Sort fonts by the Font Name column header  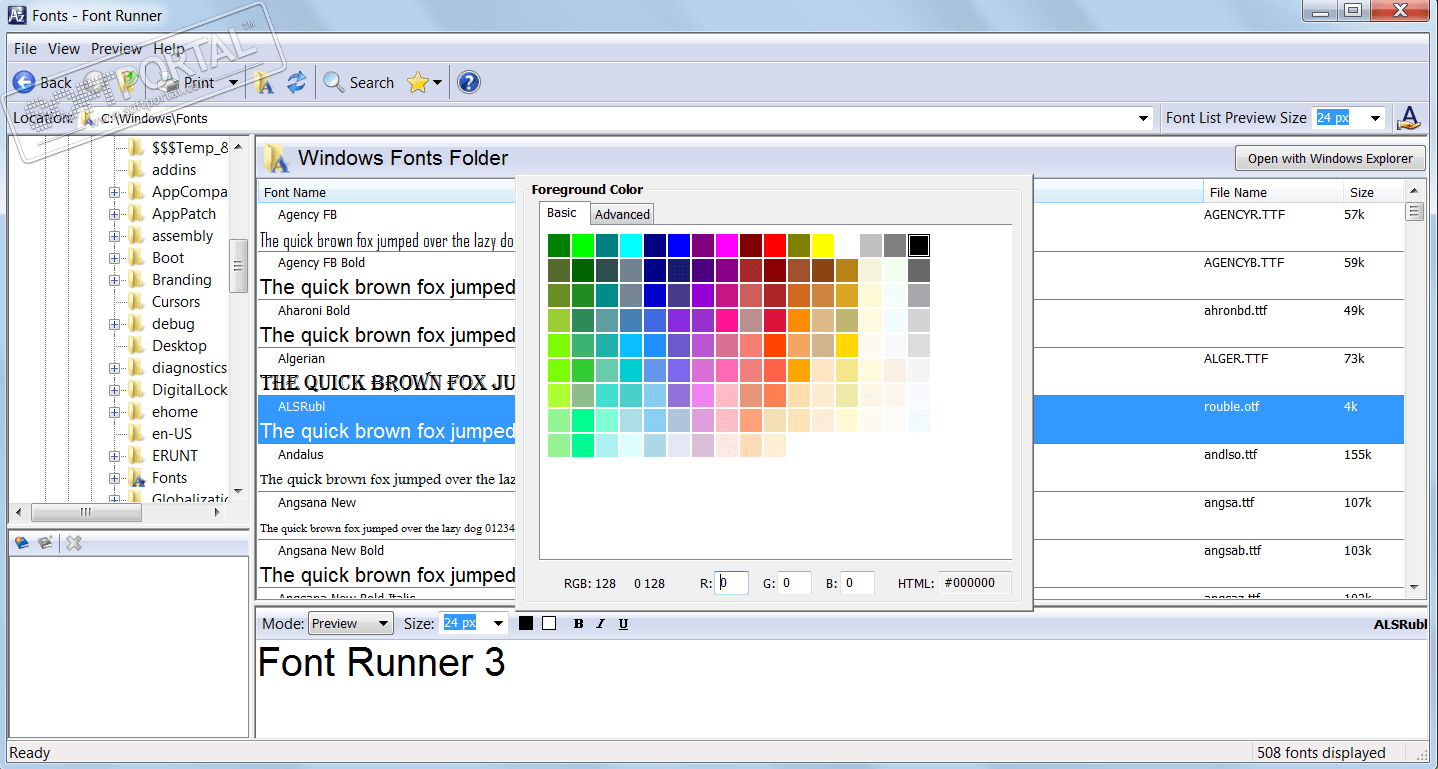click(387, 192)
